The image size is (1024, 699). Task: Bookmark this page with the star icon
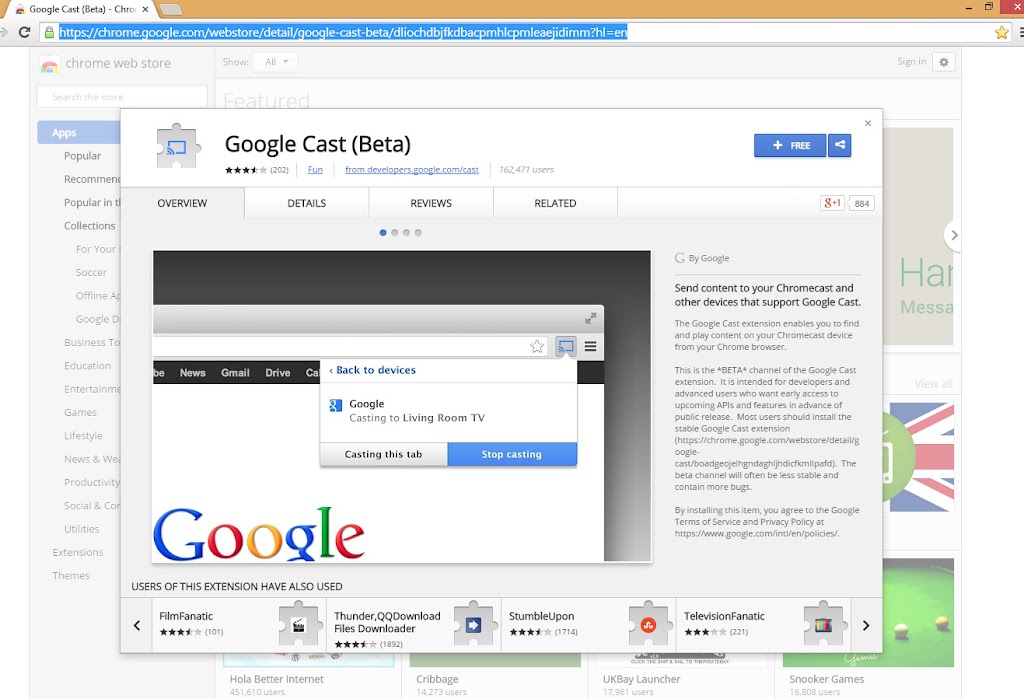tap(1001, 32)
